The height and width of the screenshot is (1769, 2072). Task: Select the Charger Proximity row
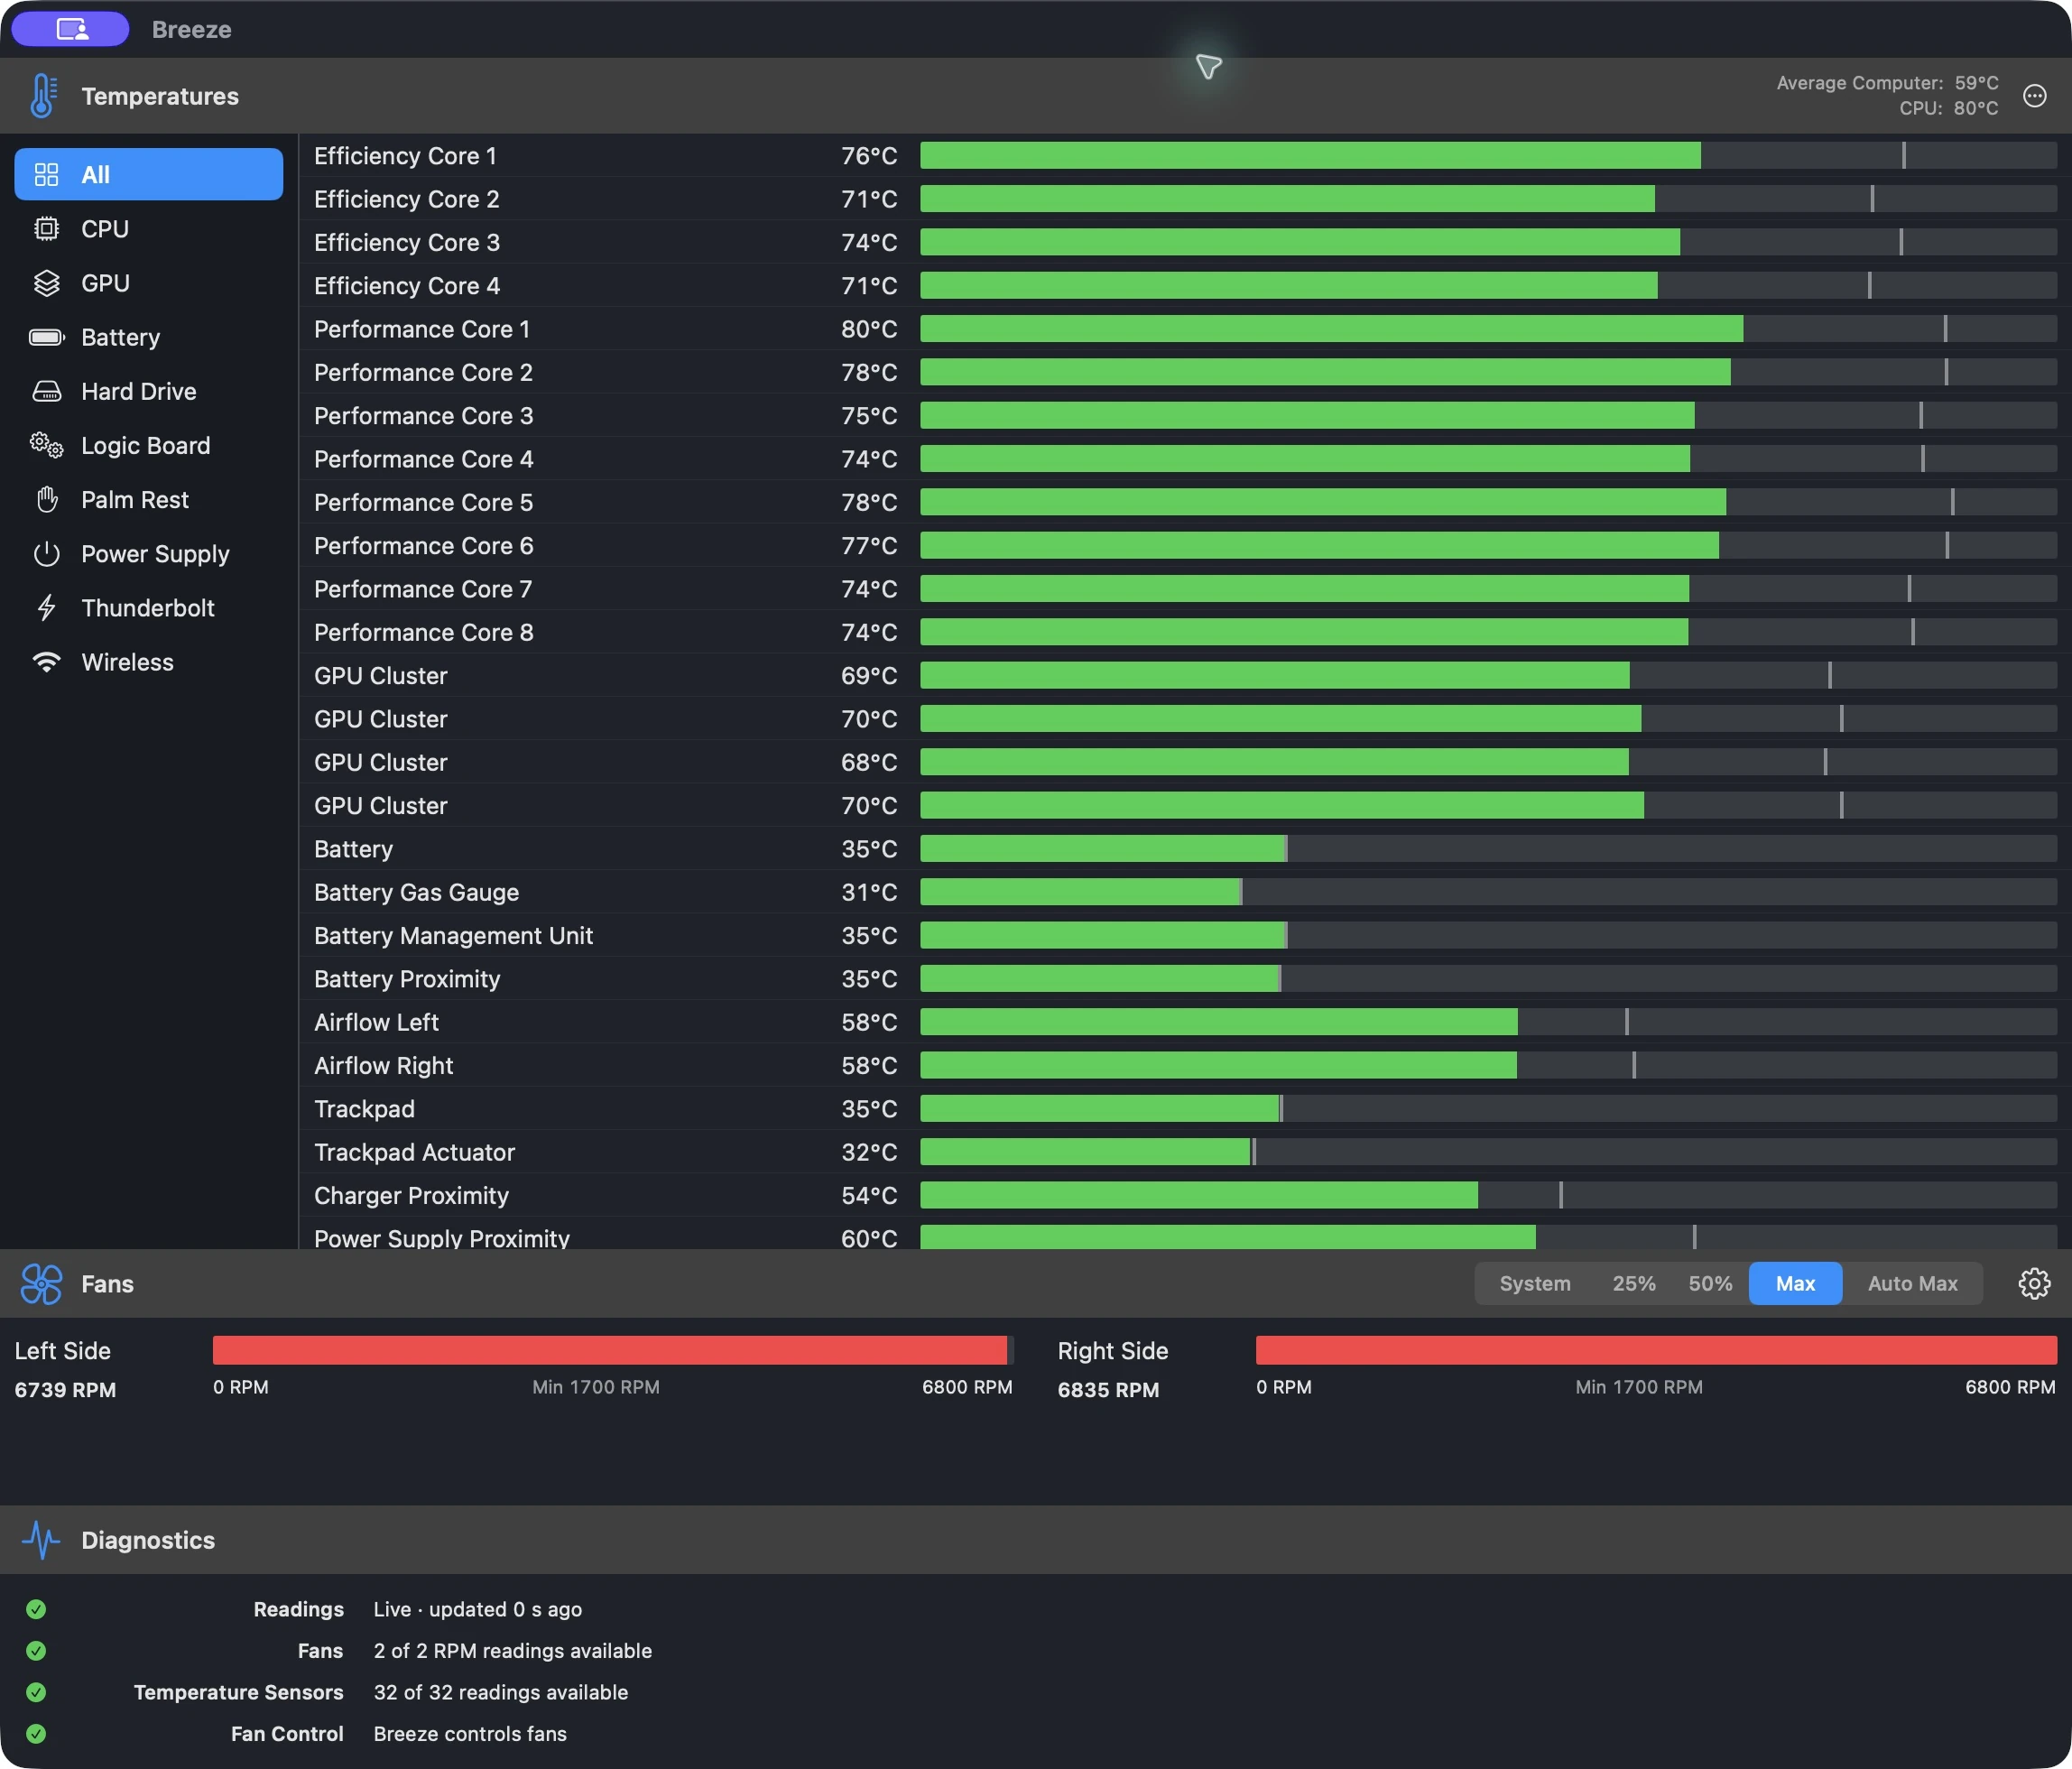pyautogui.click(x=1185, y=1195)
